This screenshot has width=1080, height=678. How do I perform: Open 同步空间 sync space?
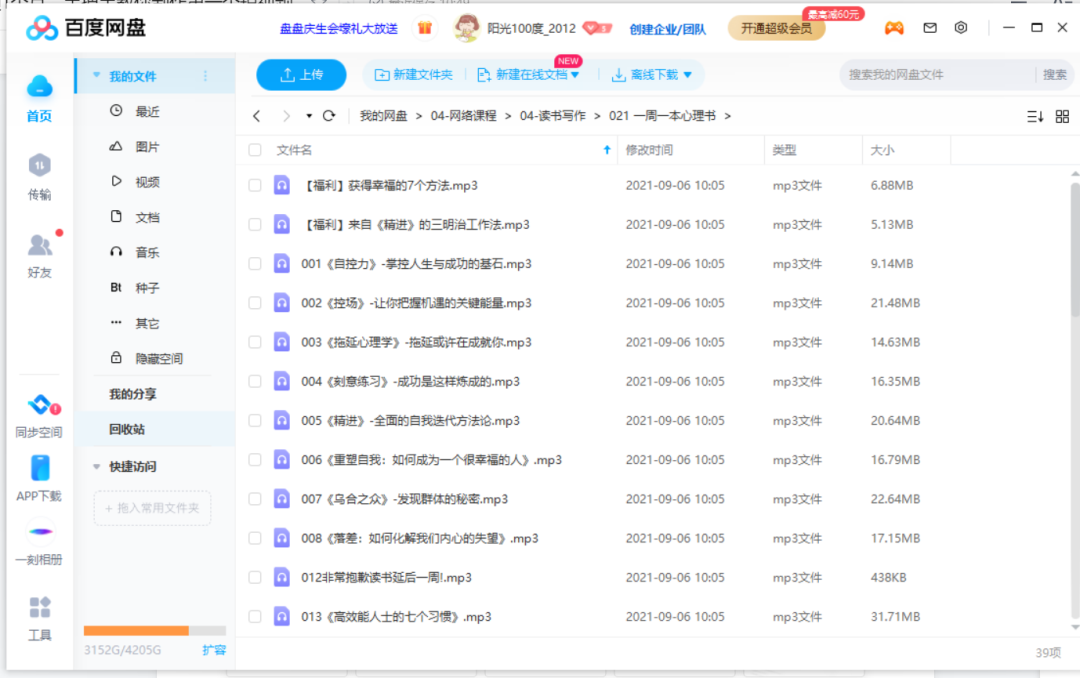click(39, 415)
